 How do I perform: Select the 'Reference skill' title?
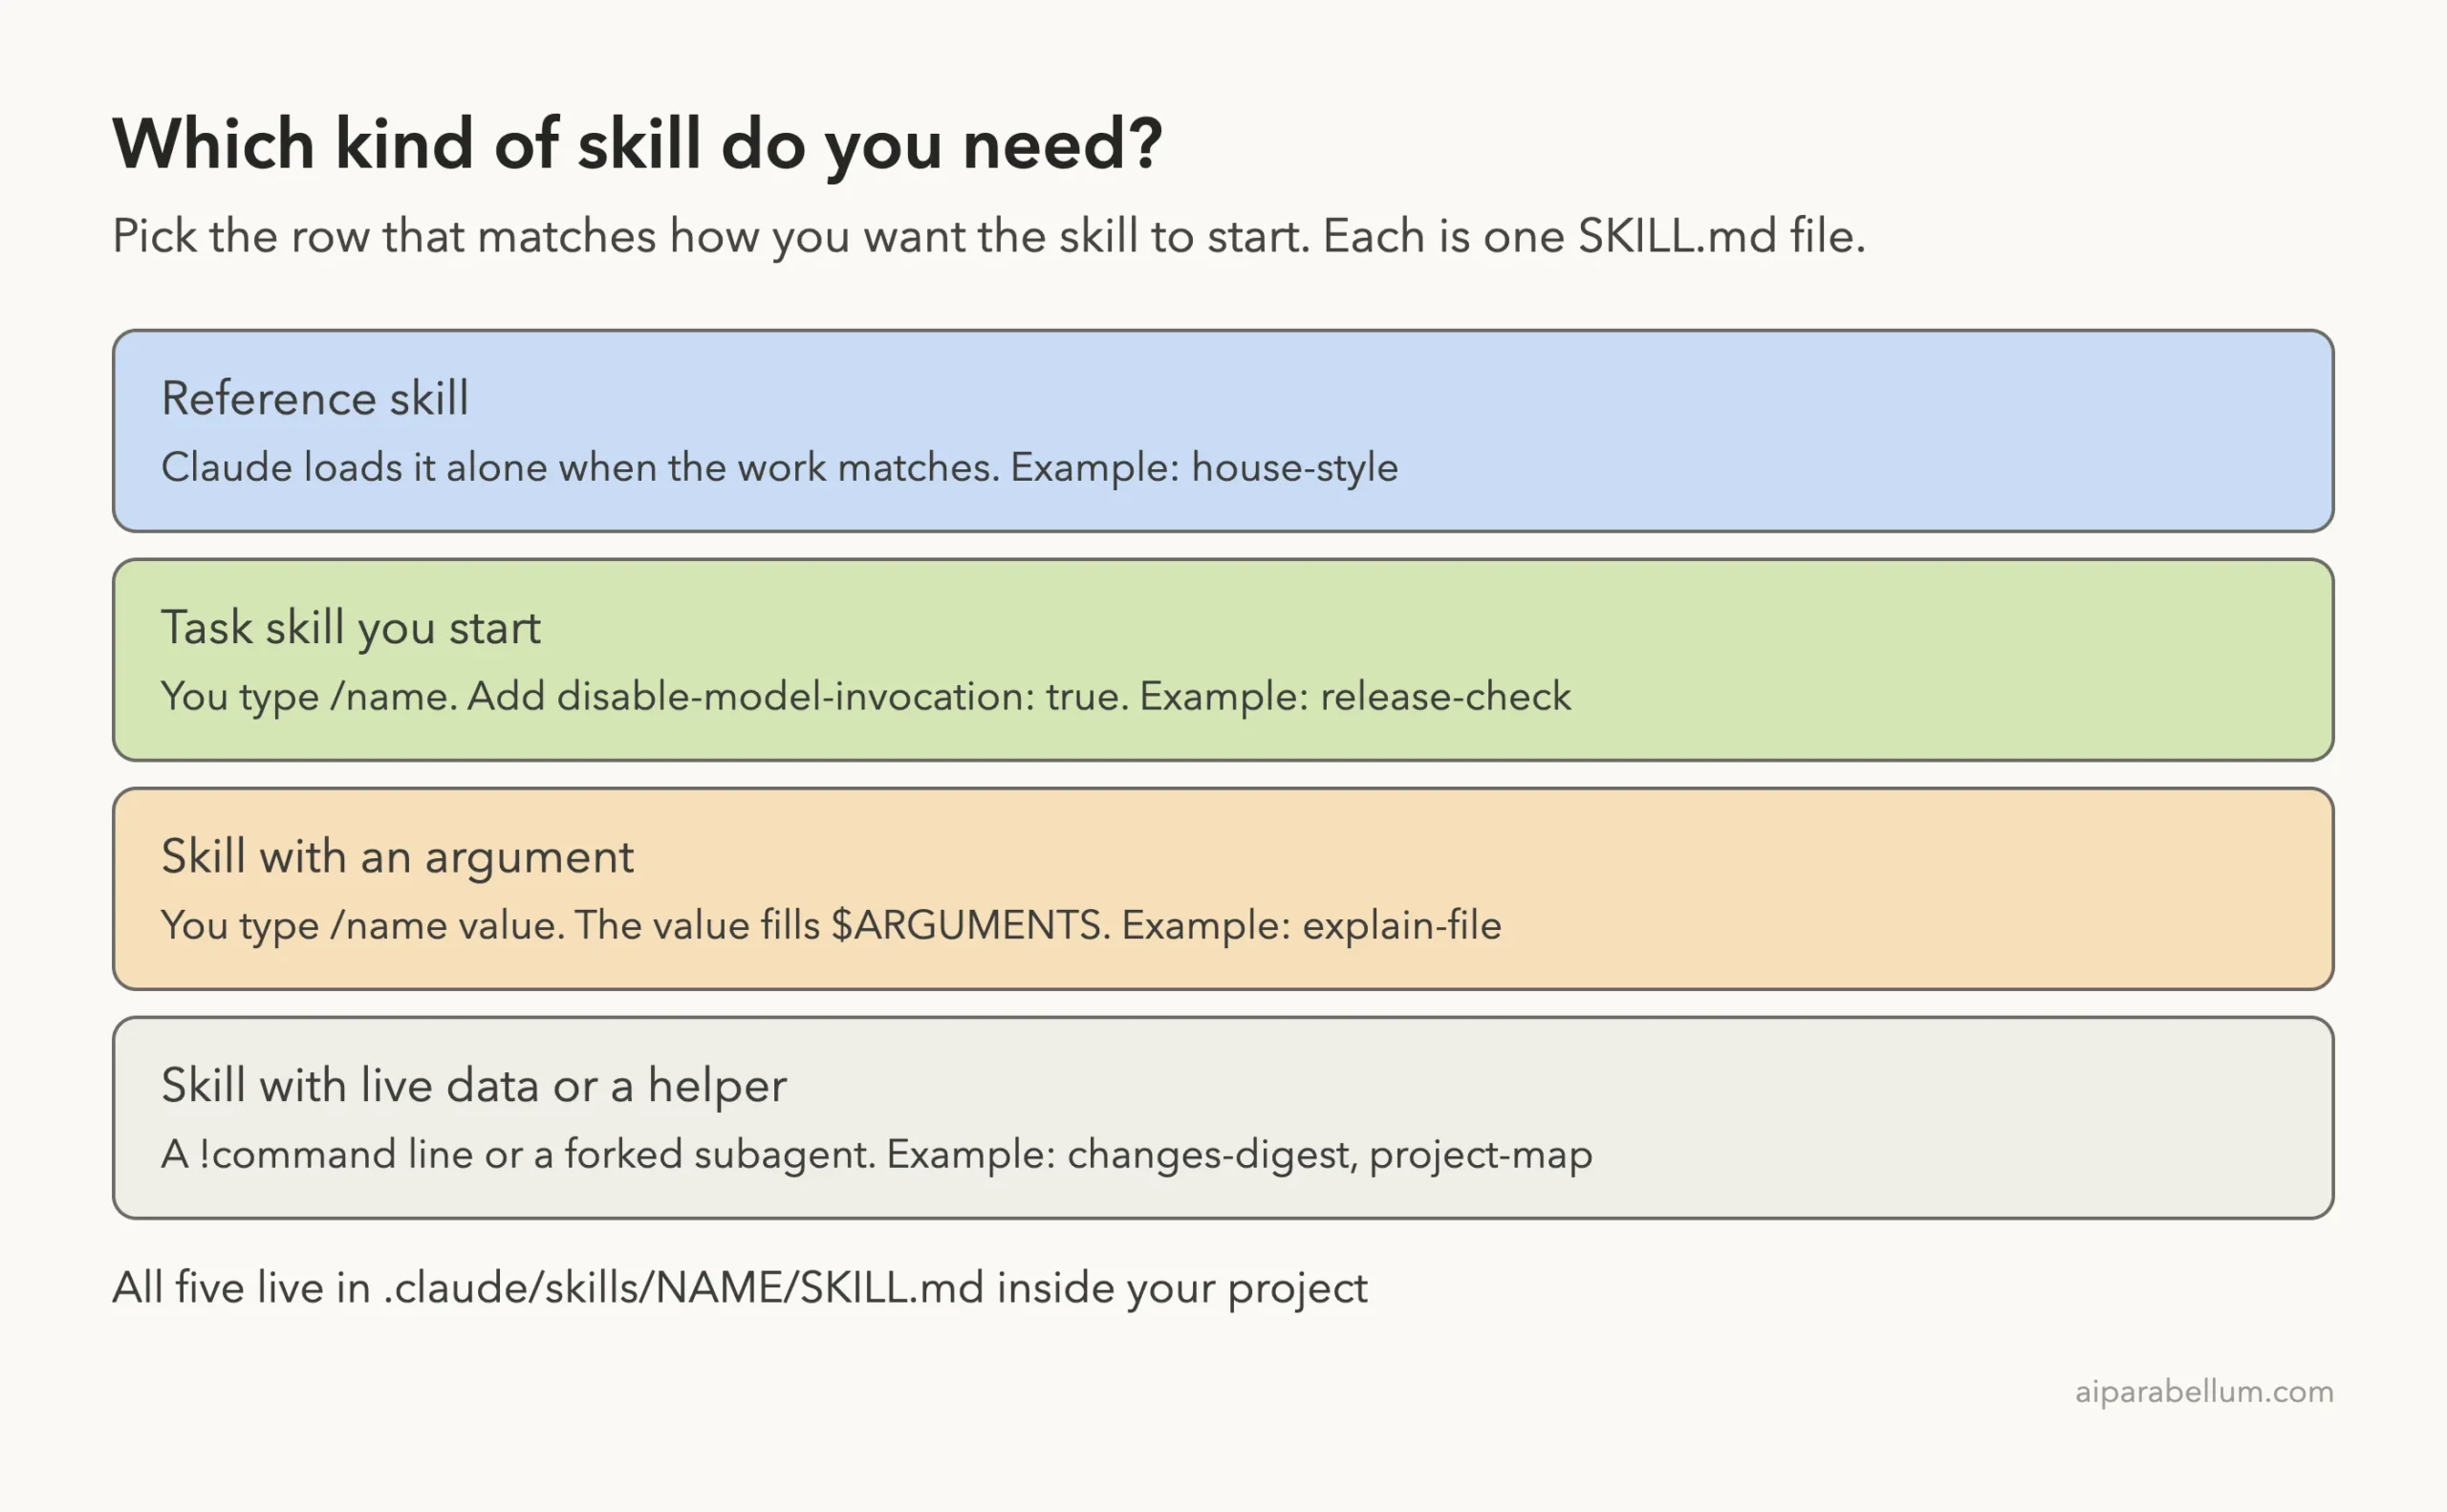coord(314,398)
